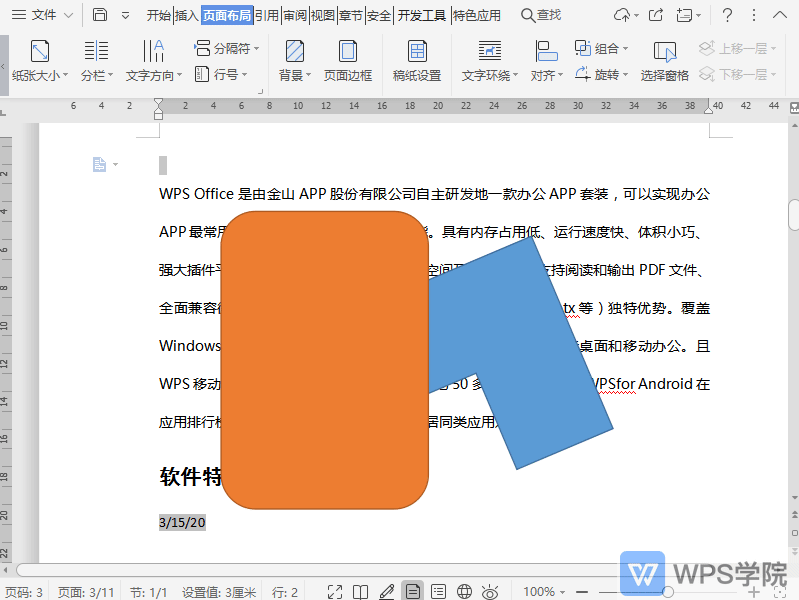The image size is (799, 600).
Task: Click the full screen icon in the status bar
Action: pos(335,591)
